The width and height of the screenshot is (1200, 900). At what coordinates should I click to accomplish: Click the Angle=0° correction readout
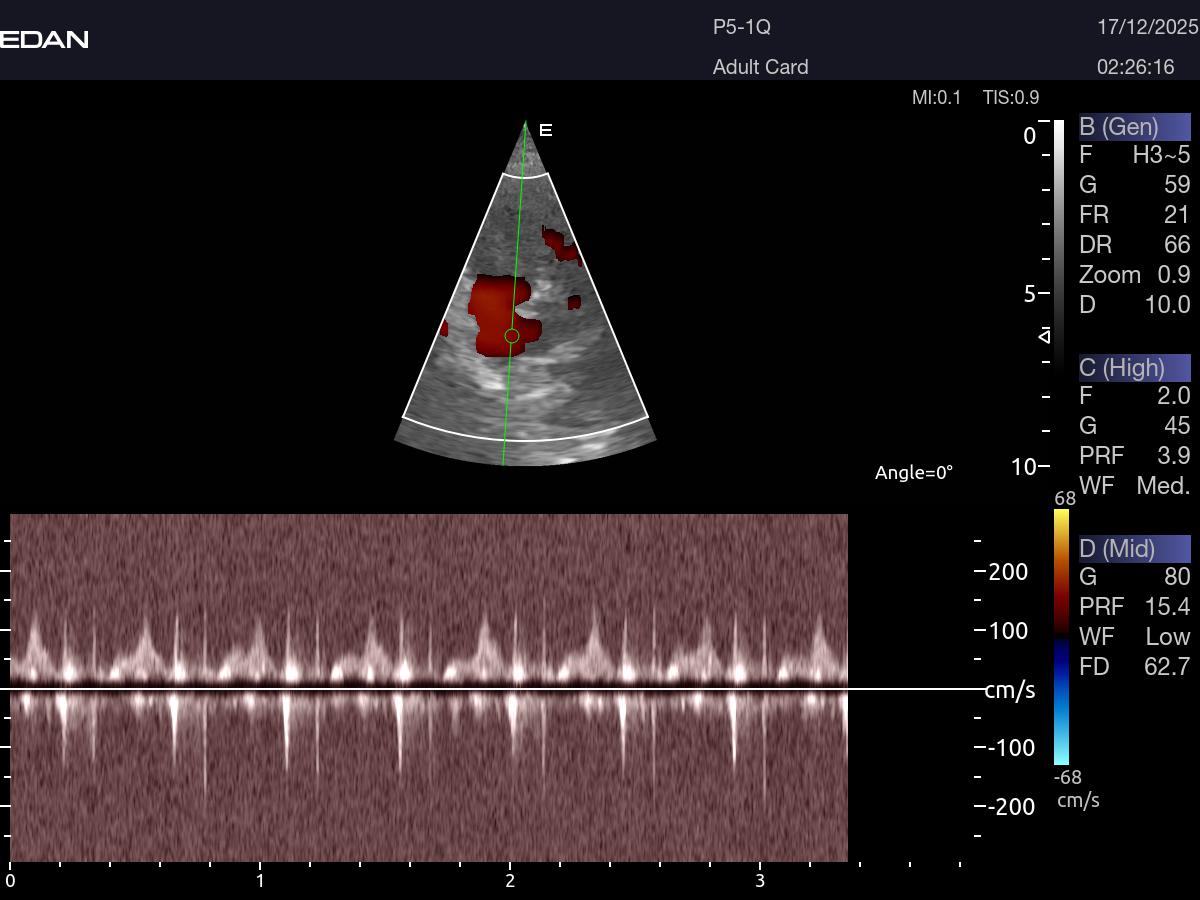point(914,472)
